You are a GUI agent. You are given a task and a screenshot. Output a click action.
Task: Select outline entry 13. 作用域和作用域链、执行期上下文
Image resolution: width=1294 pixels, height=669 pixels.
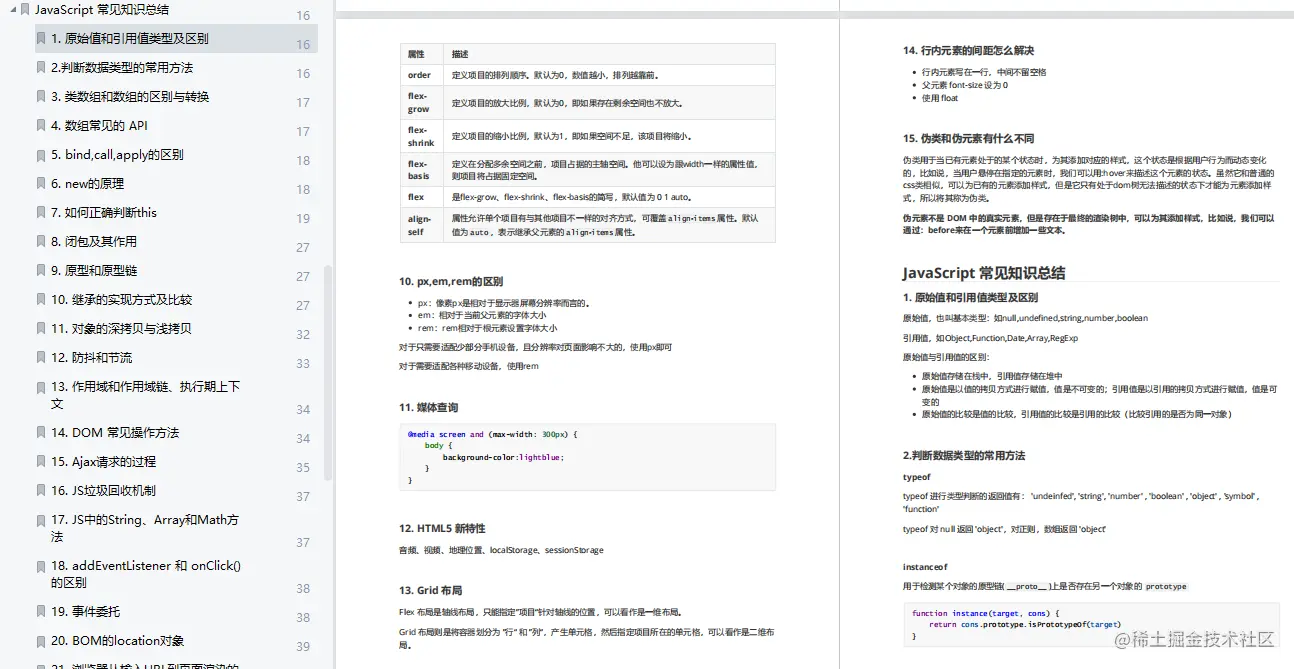(145, 394)
